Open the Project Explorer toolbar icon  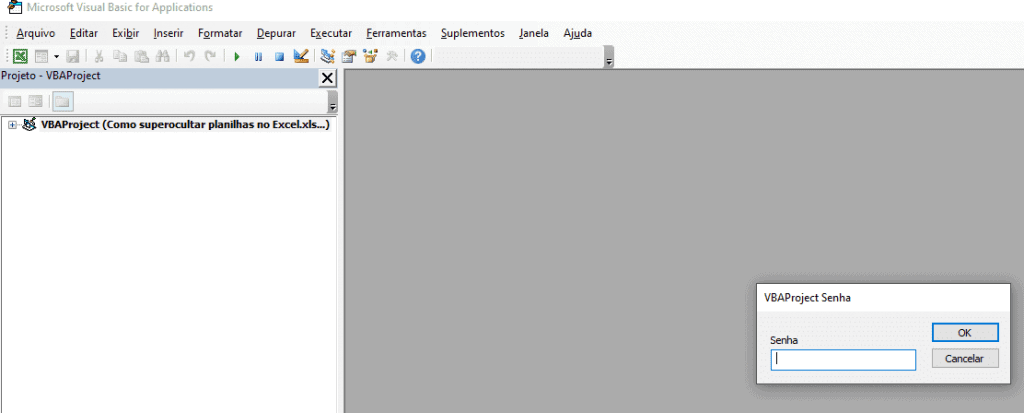pyautogui.click(x=328, y=56)
